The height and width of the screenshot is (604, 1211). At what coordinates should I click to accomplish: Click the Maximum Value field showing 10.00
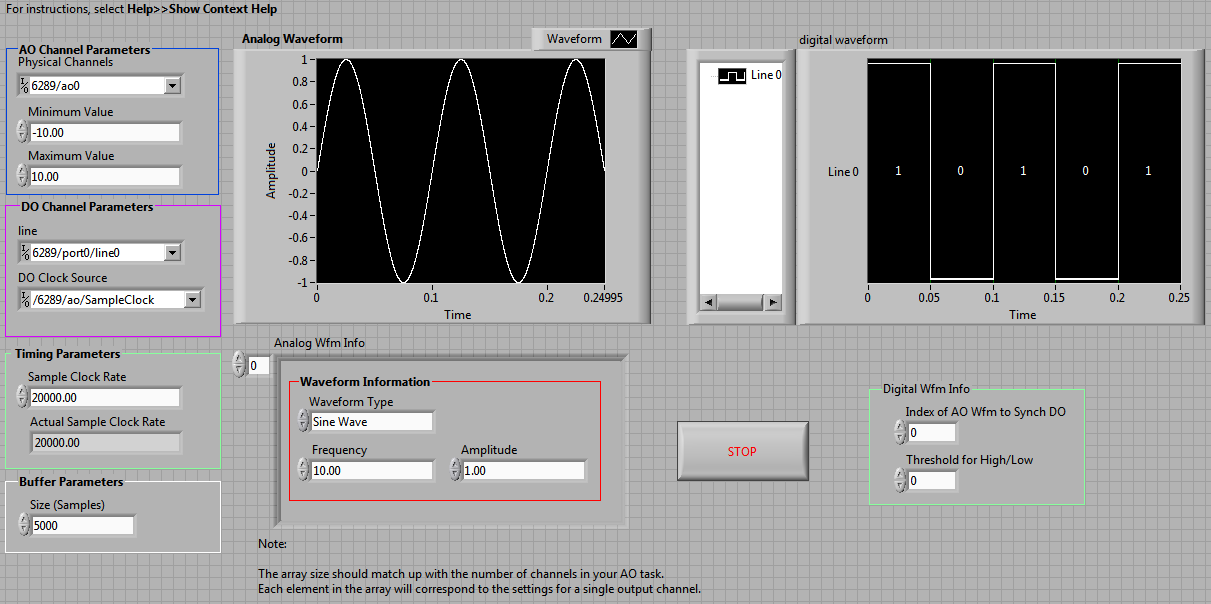(x=105, y=176)
